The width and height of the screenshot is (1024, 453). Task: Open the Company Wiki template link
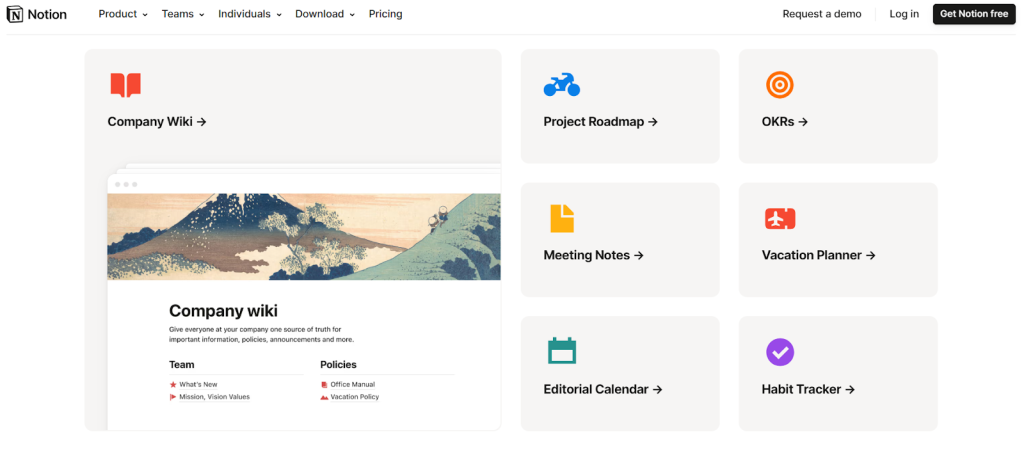coord(157,121)
